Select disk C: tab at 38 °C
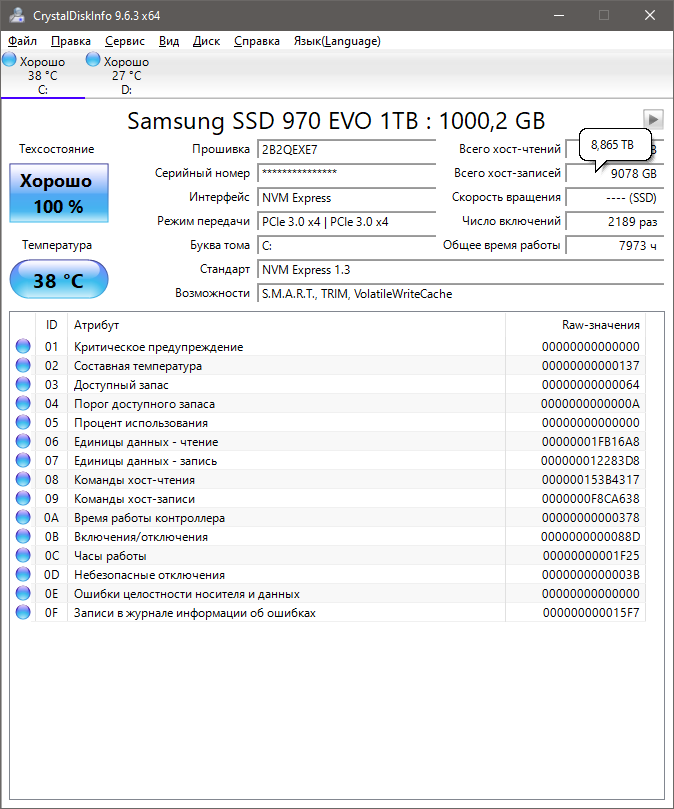Image resolution: width=674 pixels, height=809 pixels. tap(43, 74)
